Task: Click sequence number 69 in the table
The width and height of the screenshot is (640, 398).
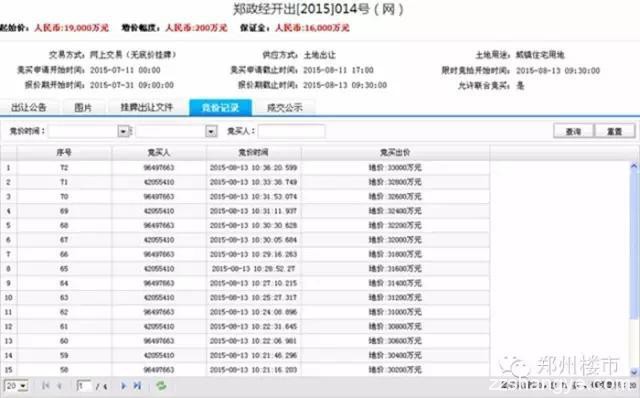Action: [x=64, y=211]
